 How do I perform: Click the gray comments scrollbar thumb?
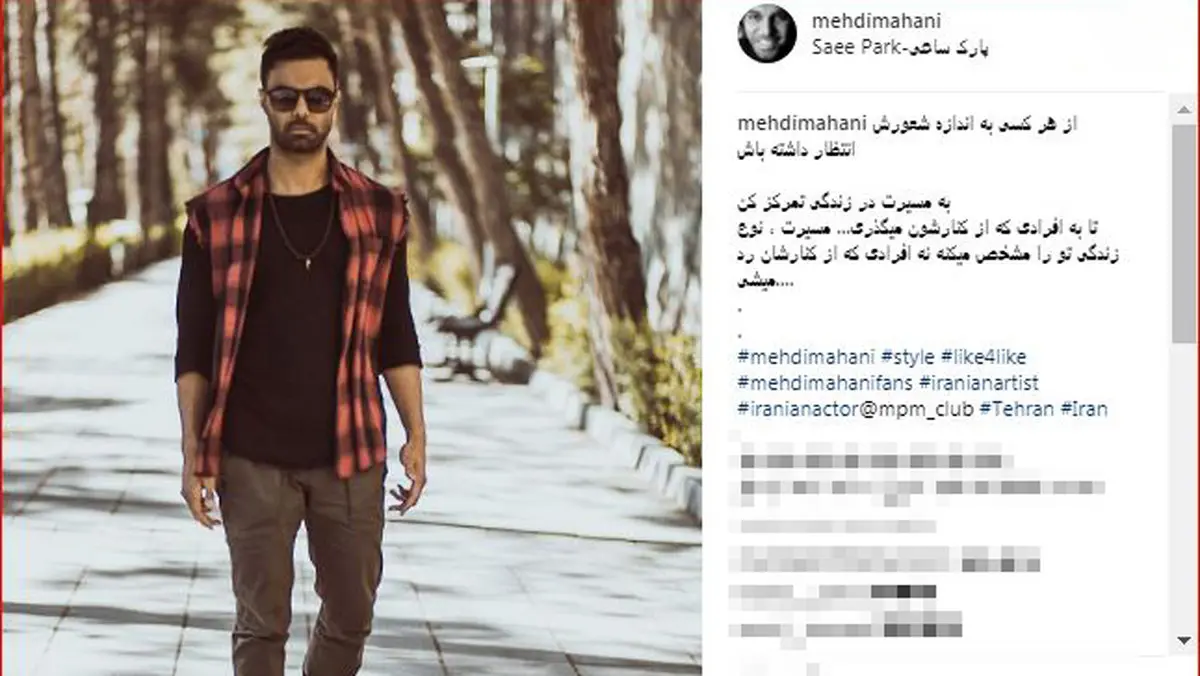point(1184,232)
